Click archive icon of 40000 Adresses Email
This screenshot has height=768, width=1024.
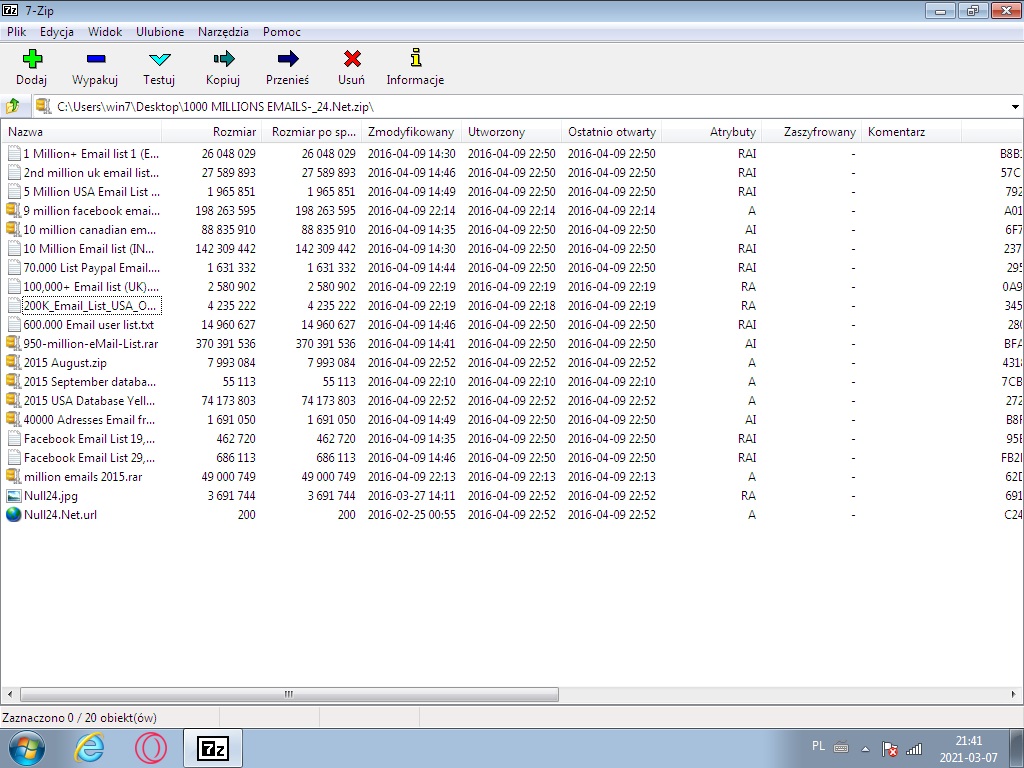pyautogui.click(x=13, y=419)
